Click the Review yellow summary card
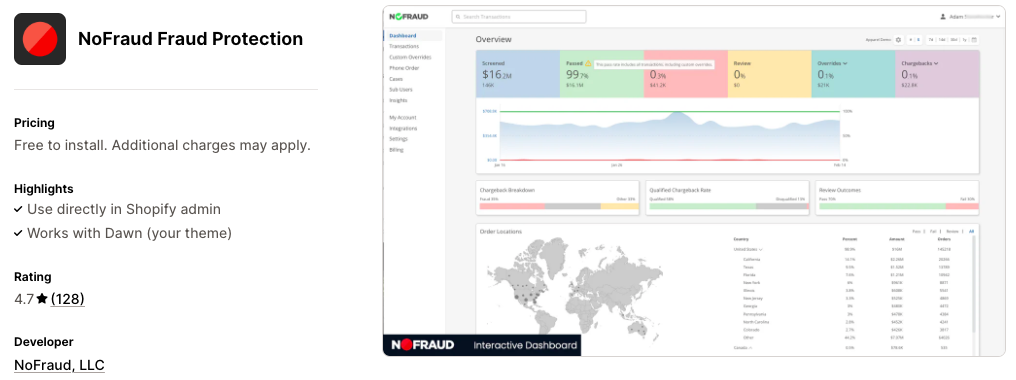 click(770, 74)
